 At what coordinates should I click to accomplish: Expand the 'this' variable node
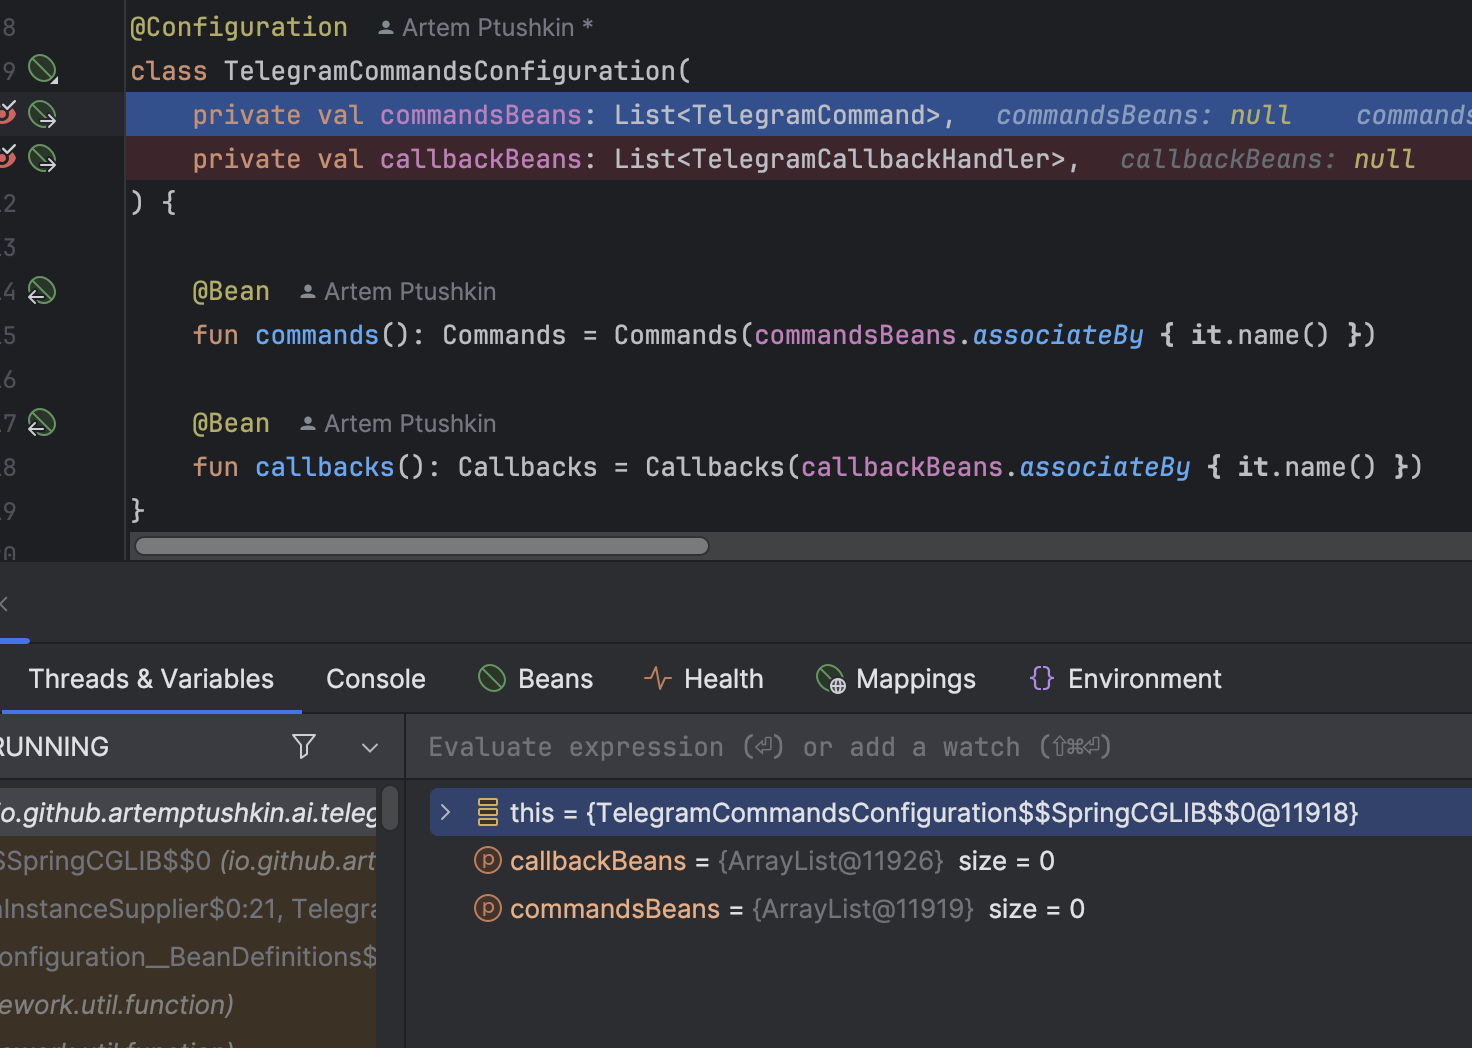click(x=446, y=812)
